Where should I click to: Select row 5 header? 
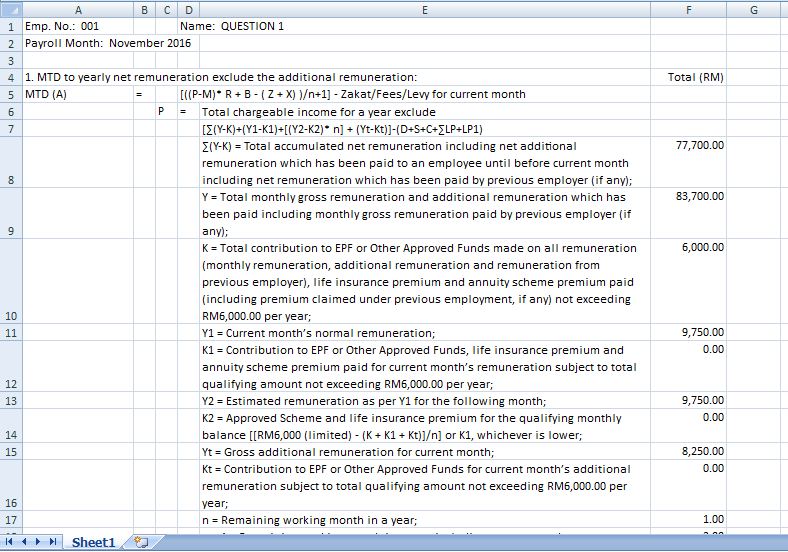click(x=11, y=95)
